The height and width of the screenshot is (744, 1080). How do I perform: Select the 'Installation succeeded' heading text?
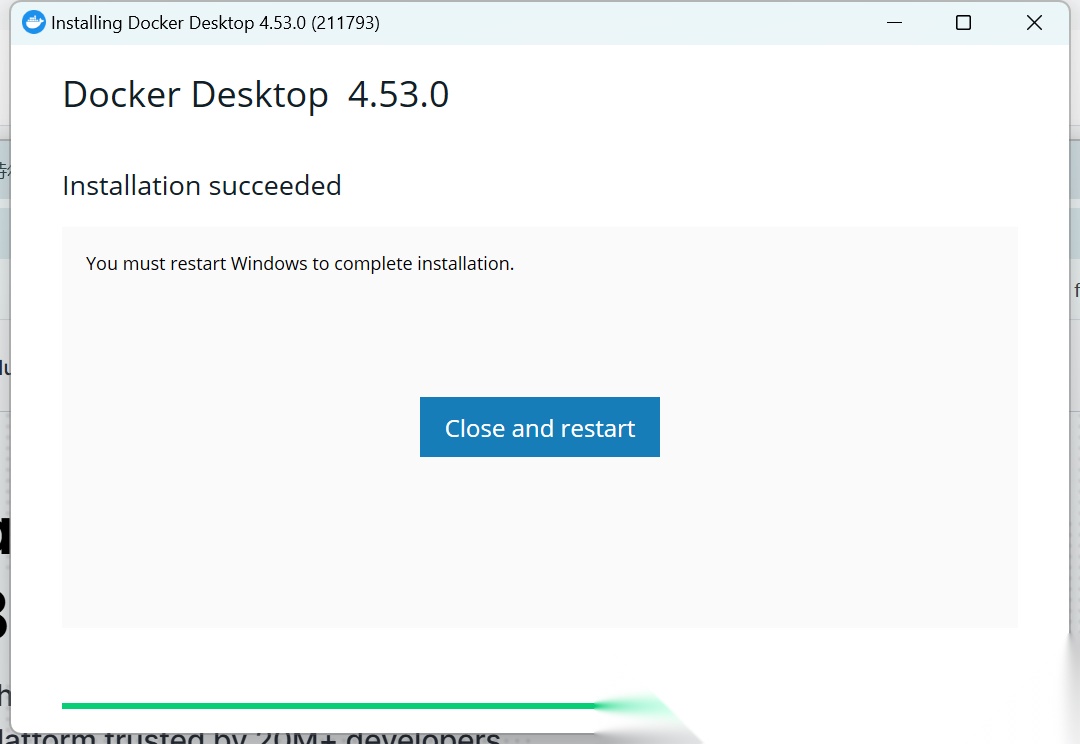(x=202, y=185)
